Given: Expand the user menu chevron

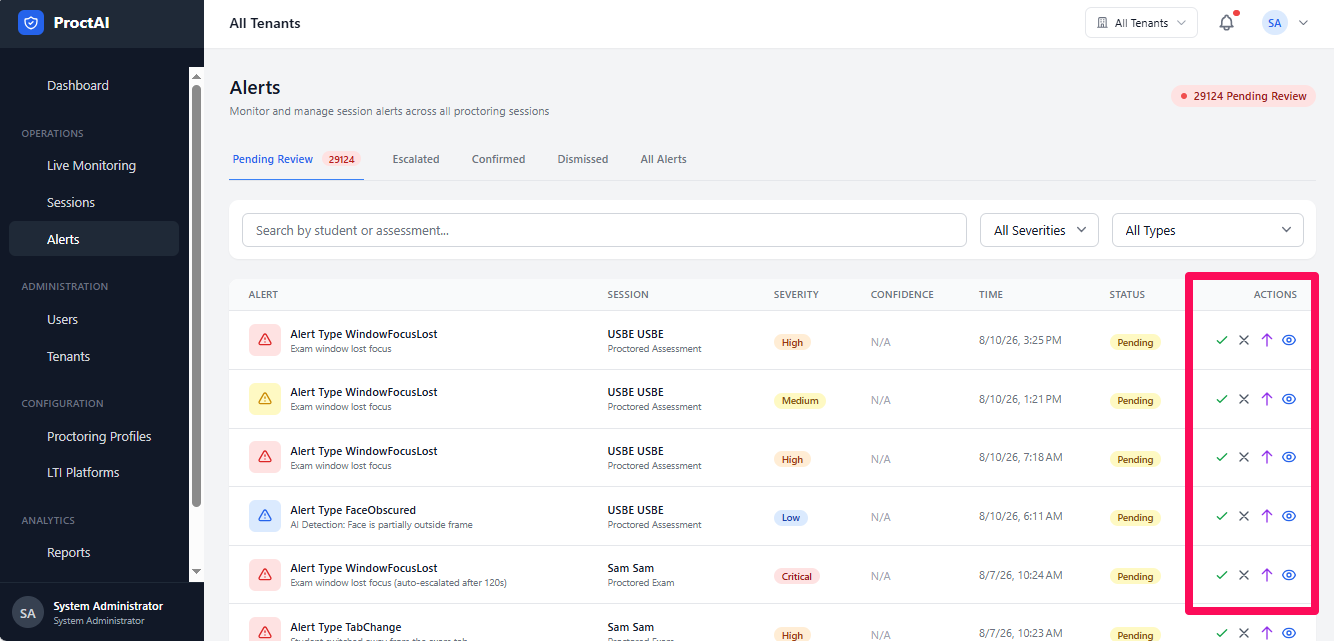Looking at the screenshot, I should click(1303, 23).
